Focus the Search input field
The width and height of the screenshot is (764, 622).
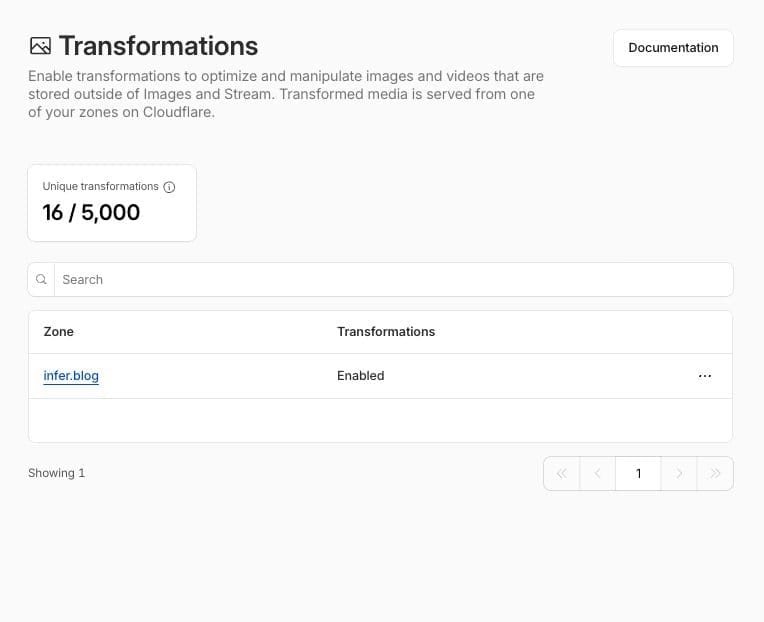pyautogui.click(x=394, y=280)
